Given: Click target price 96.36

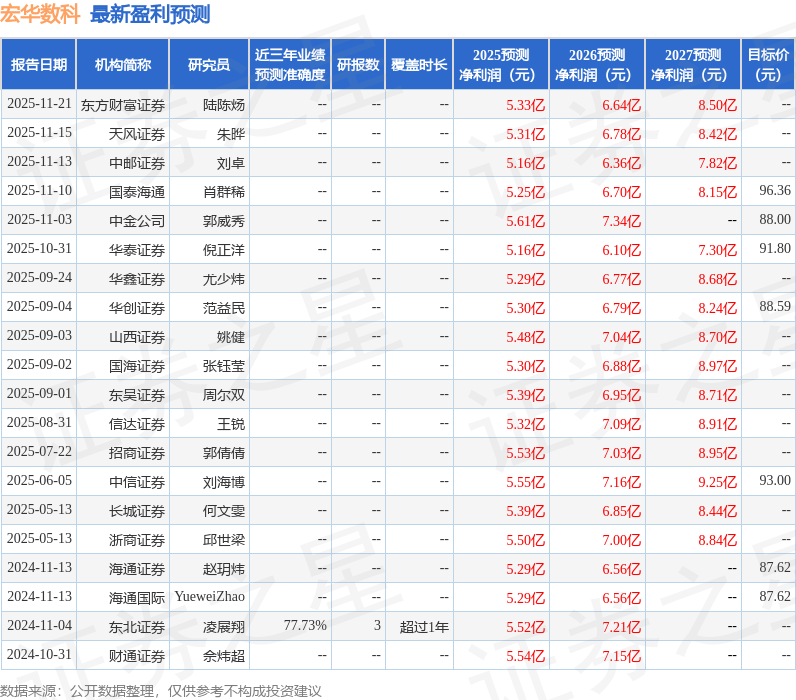Looking at the screenshot, I should tap(775, 190).
